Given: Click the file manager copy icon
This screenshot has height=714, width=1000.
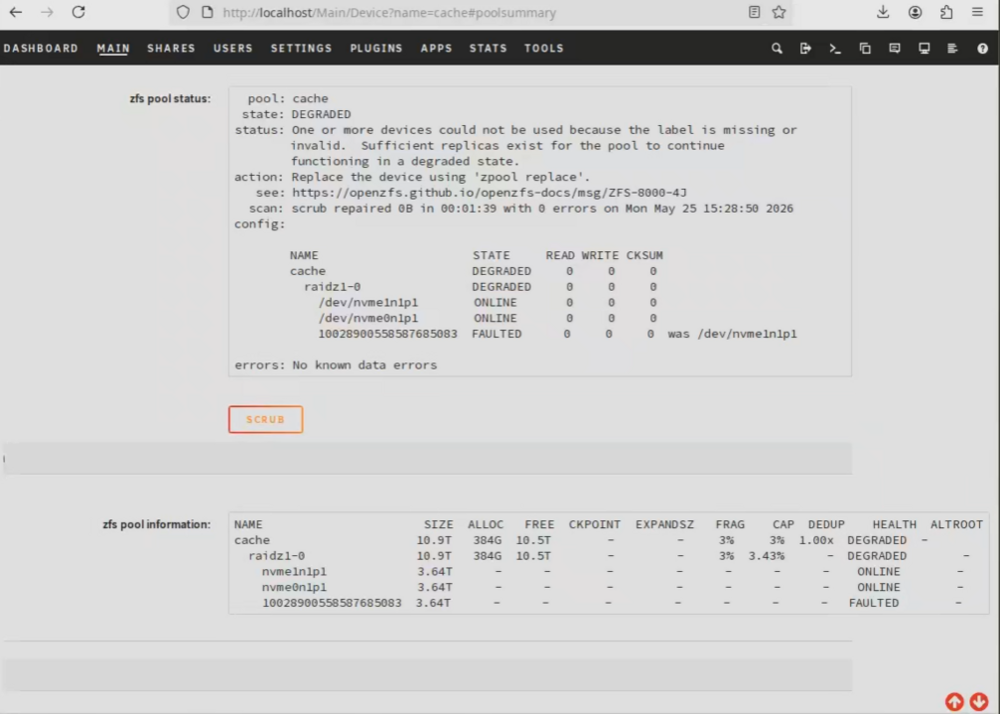Looking at the screenshot, I should coord(865,48).
